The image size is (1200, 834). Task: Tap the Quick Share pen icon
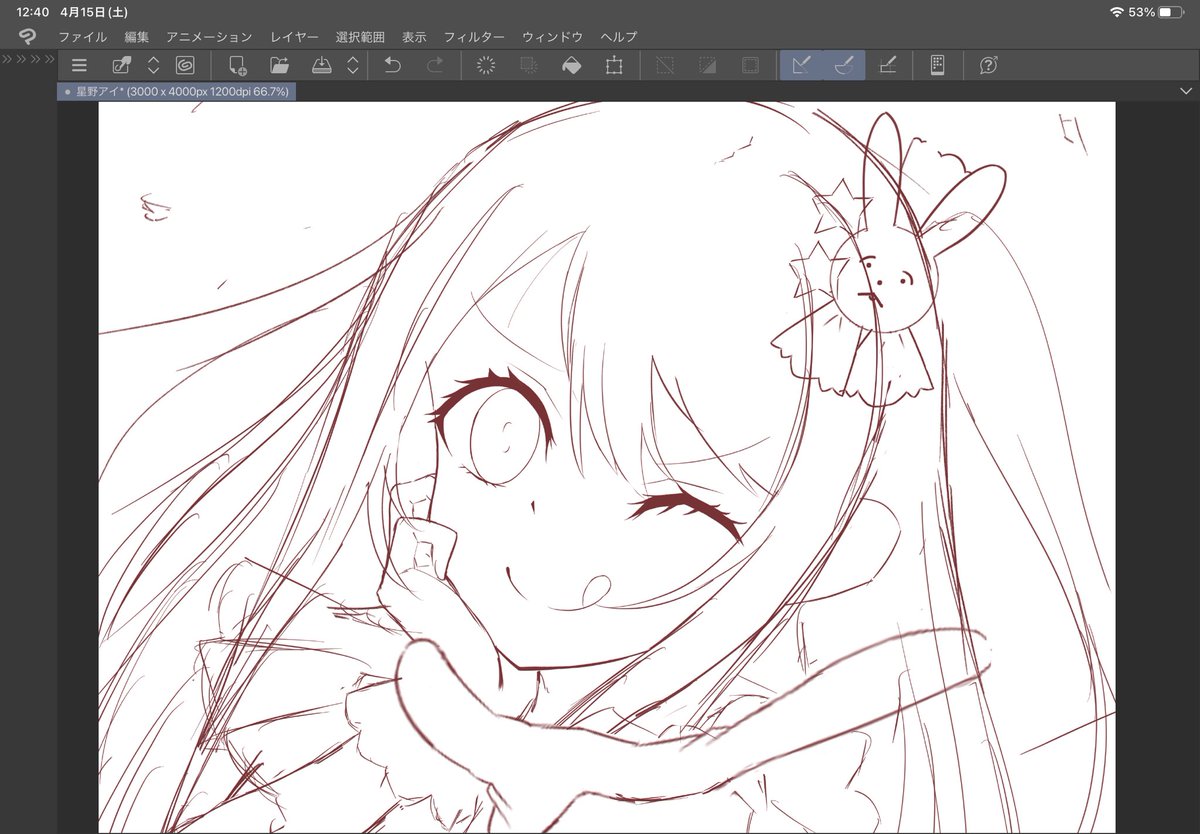(122, 66)
